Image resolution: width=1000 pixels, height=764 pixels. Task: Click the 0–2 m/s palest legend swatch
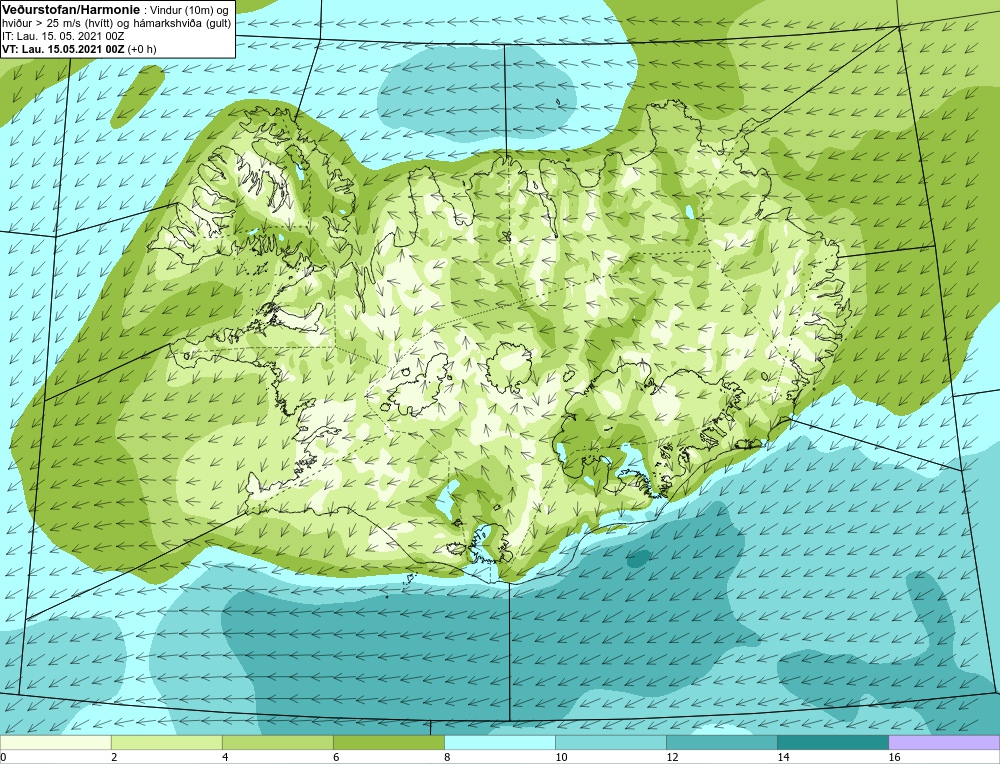coord(55,742)
